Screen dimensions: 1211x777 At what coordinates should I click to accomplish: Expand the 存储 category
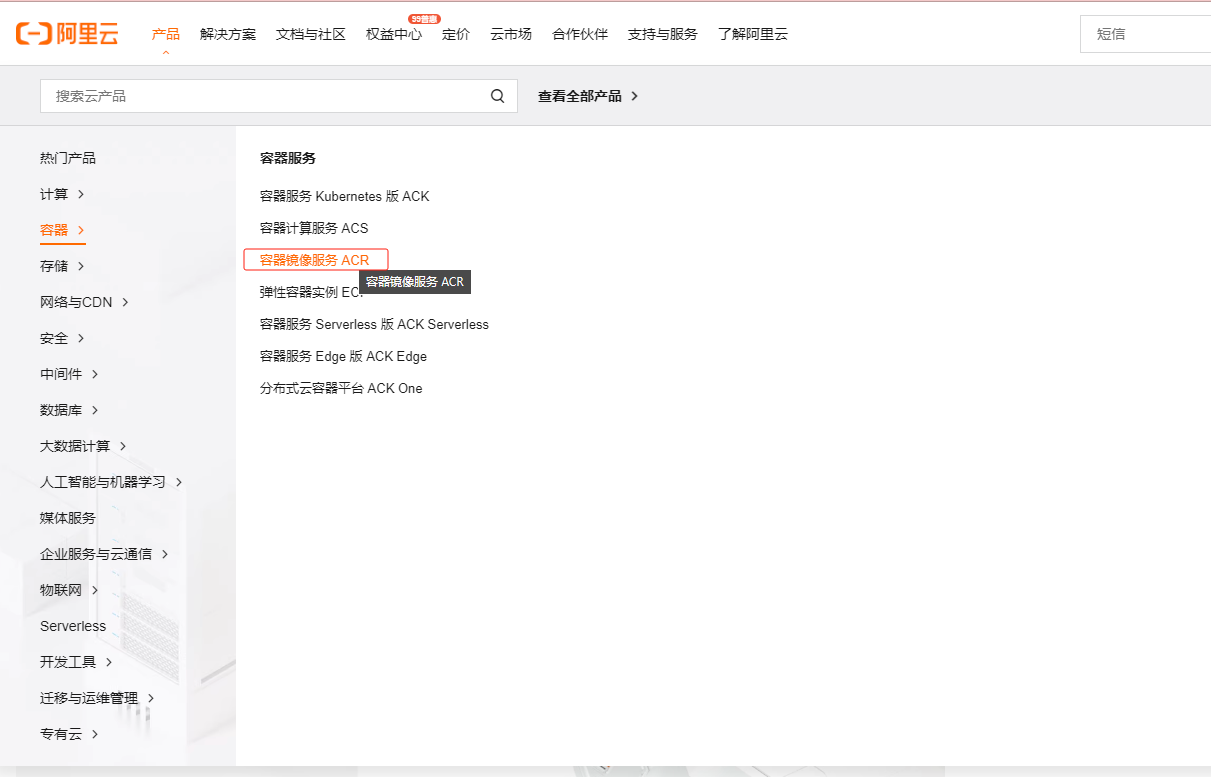coord(62,266)
